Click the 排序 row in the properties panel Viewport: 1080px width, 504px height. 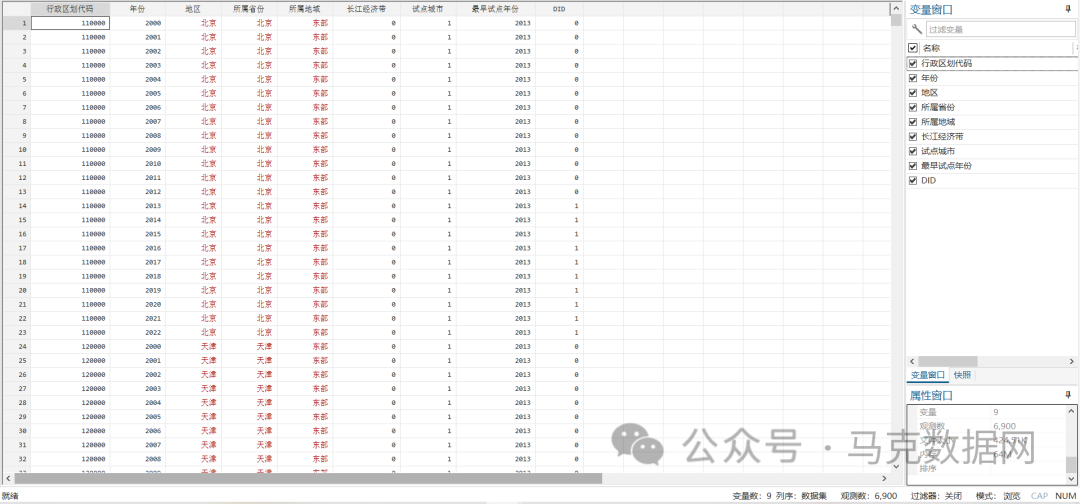987,468
